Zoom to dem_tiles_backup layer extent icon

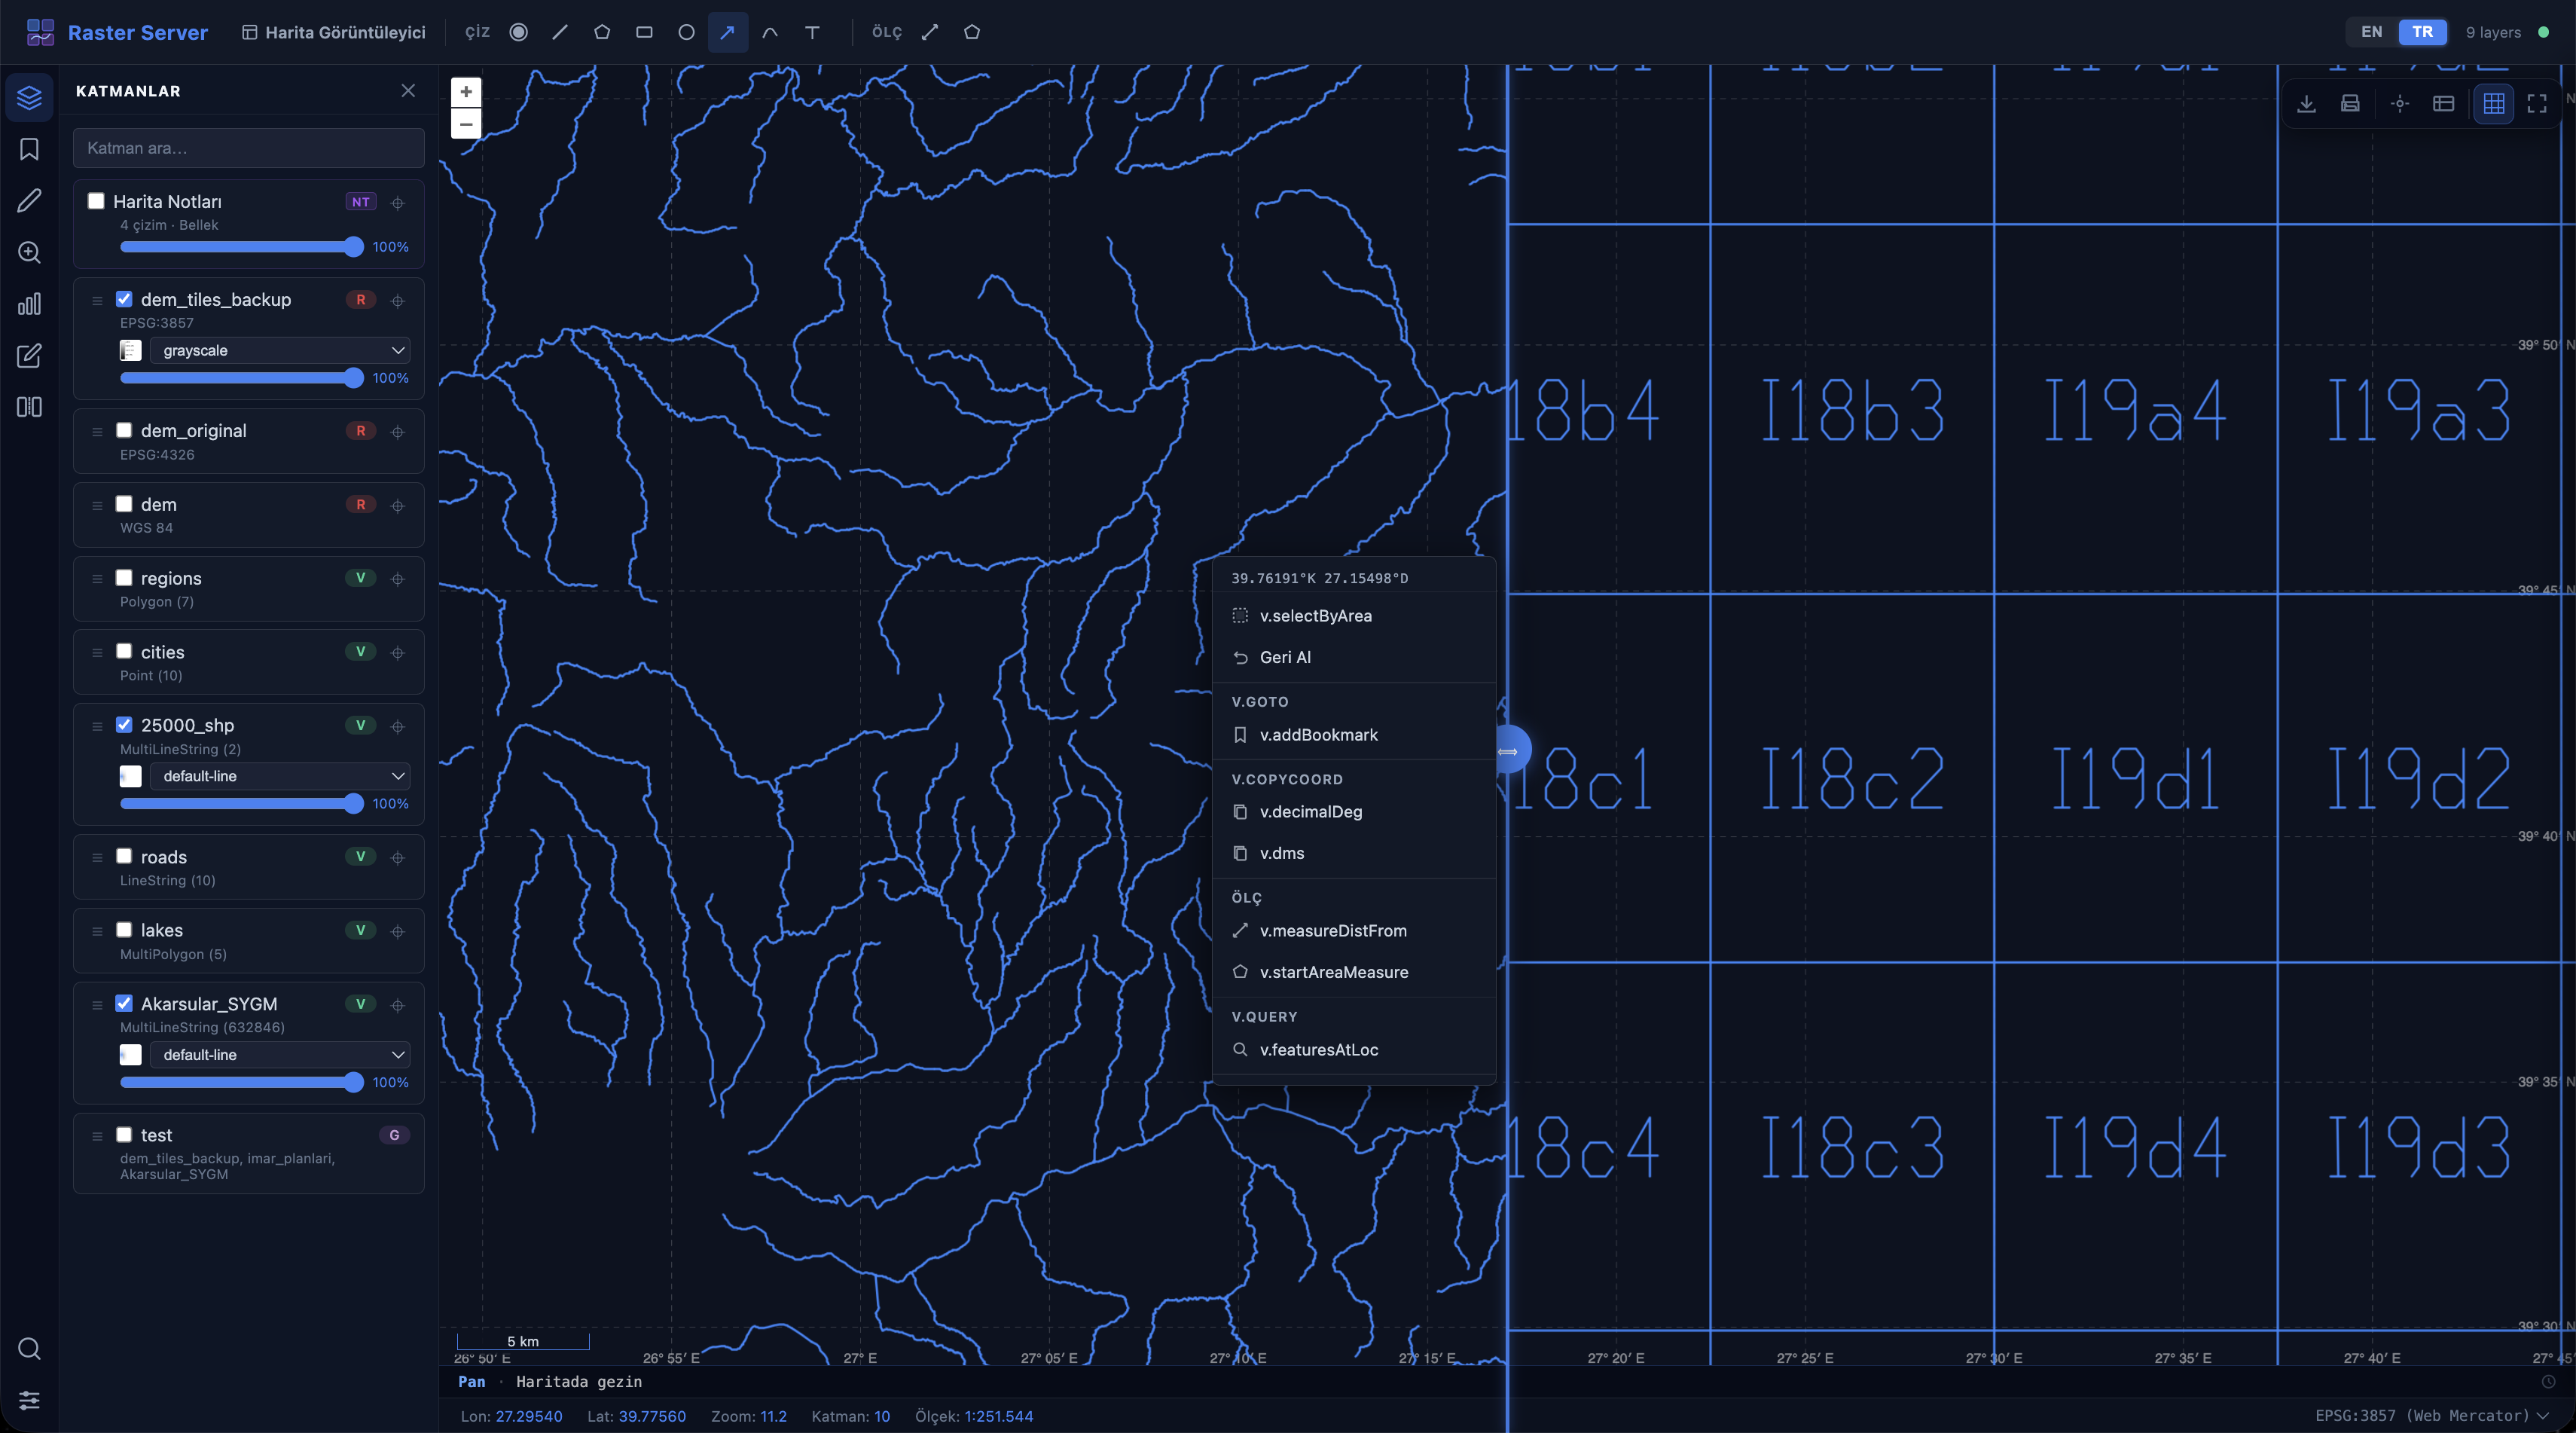click(398, 300)
